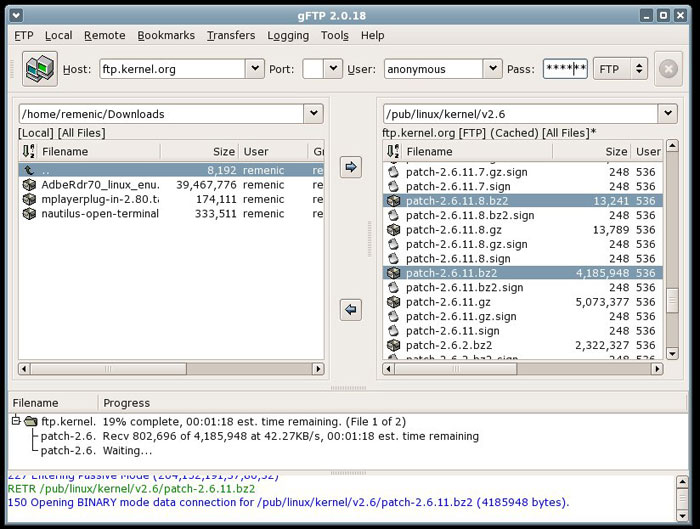Sort remote files by Filename column header

(477, 151)
